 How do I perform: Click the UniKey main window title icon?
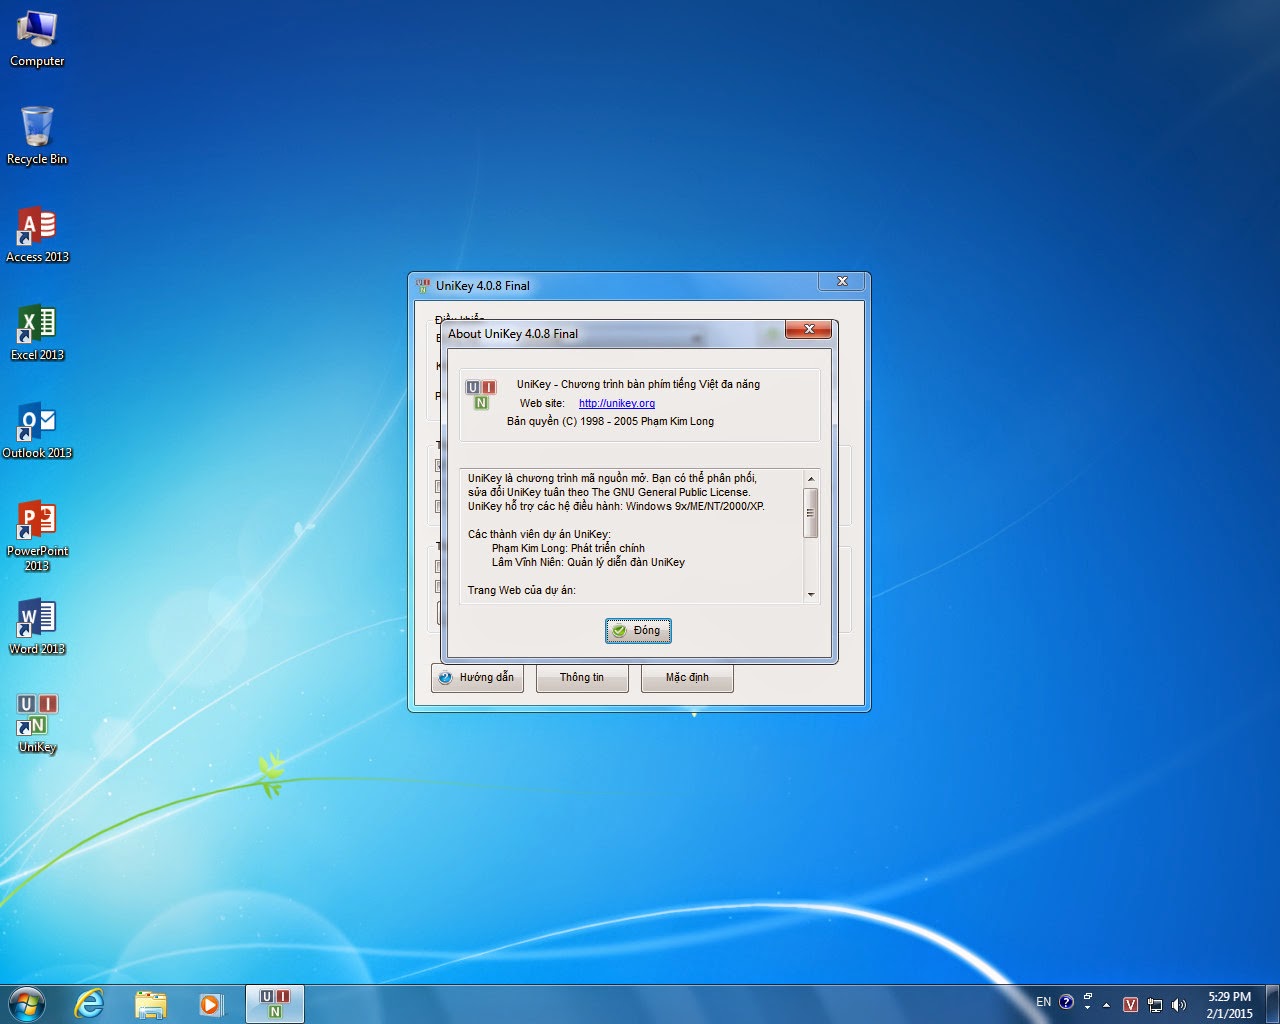[423, 285]
